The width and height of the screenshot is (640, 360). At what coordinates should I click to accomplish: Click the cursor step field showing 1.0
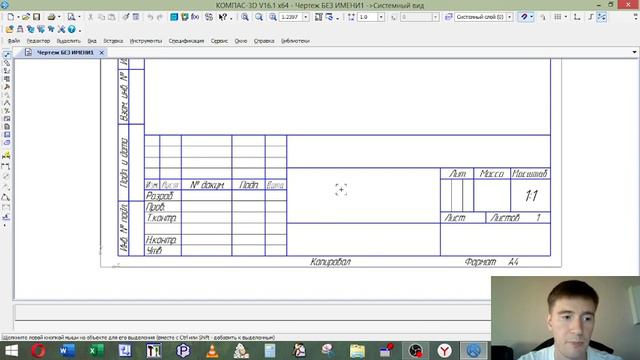tap(367, 17)
